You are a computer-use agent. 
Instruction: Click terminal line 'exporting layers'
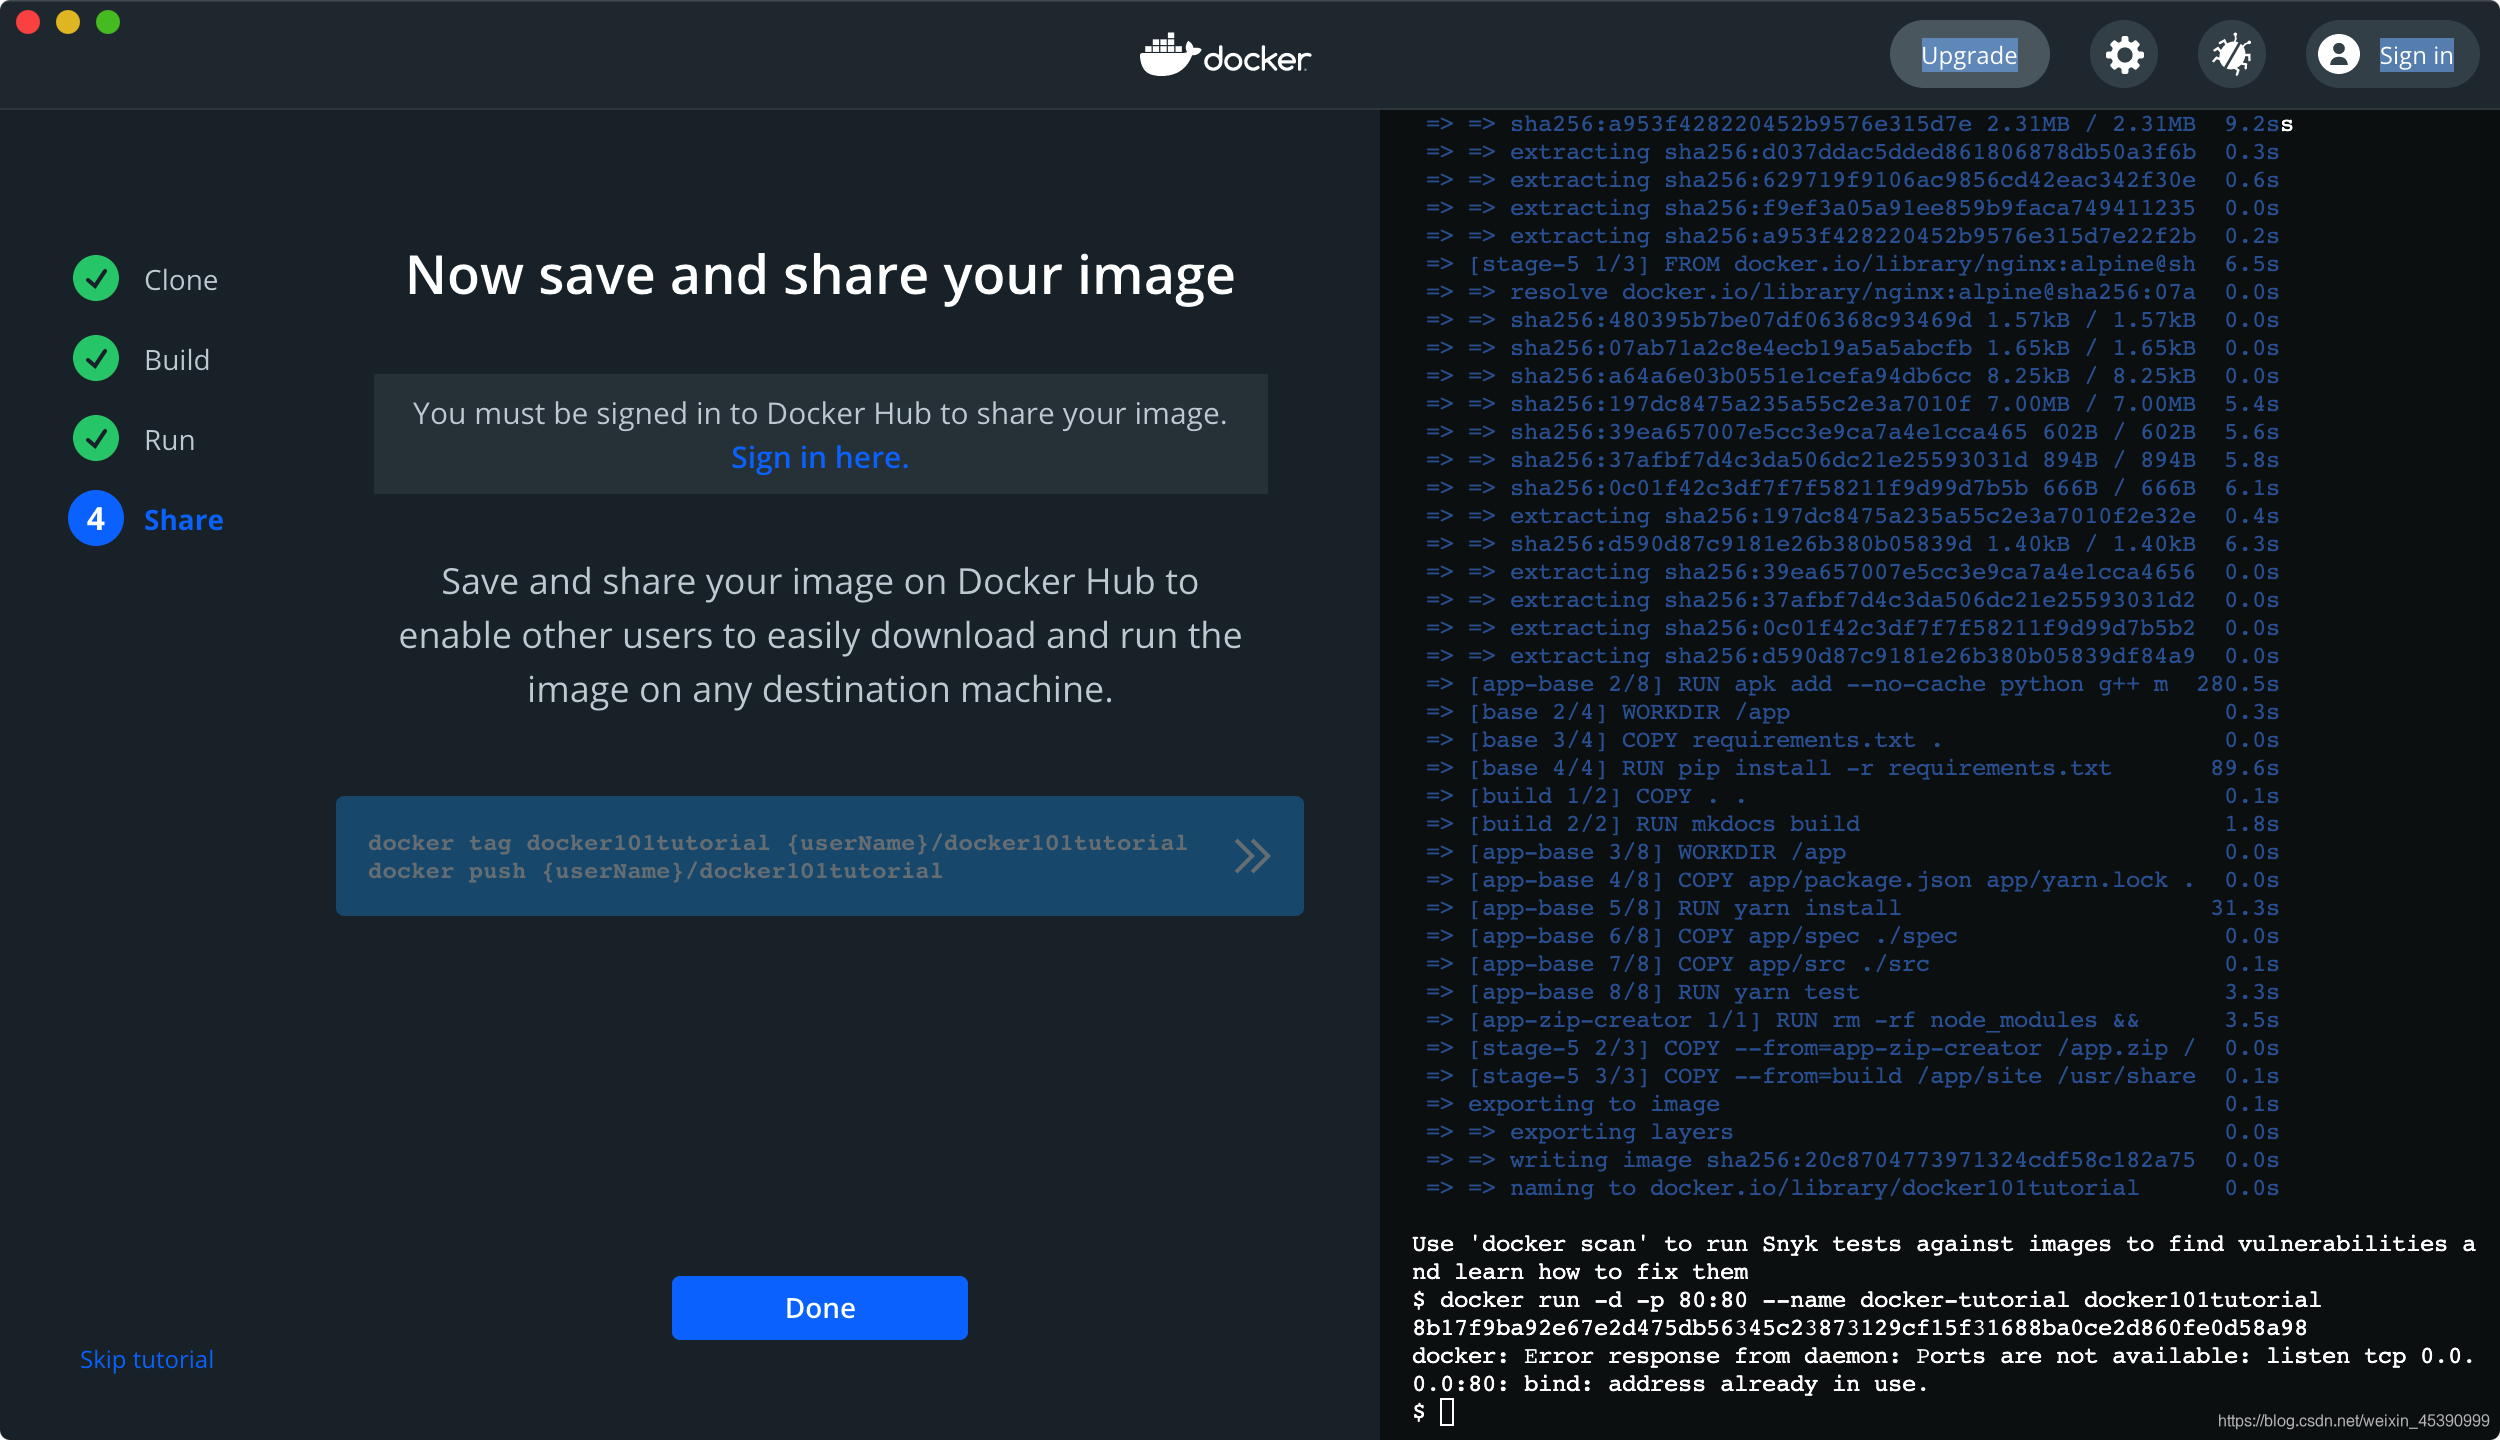coord(1852,1132)
